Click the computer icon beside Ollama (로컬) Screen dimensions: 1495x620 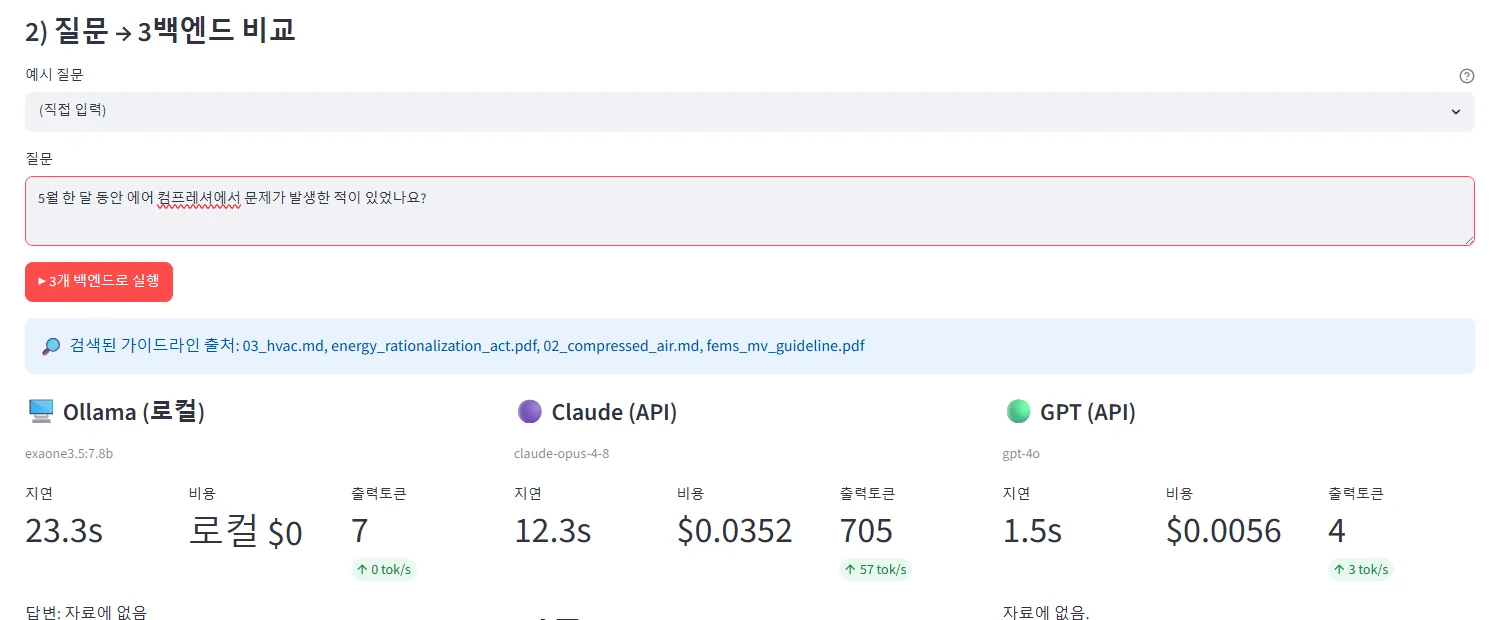tap(40, 411)
